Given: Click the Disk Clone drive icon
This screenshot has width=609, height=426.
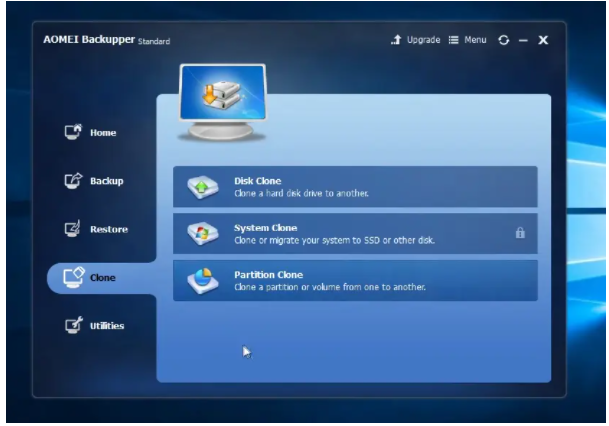Looking at the screenshot, I should (x=203, y=187).
